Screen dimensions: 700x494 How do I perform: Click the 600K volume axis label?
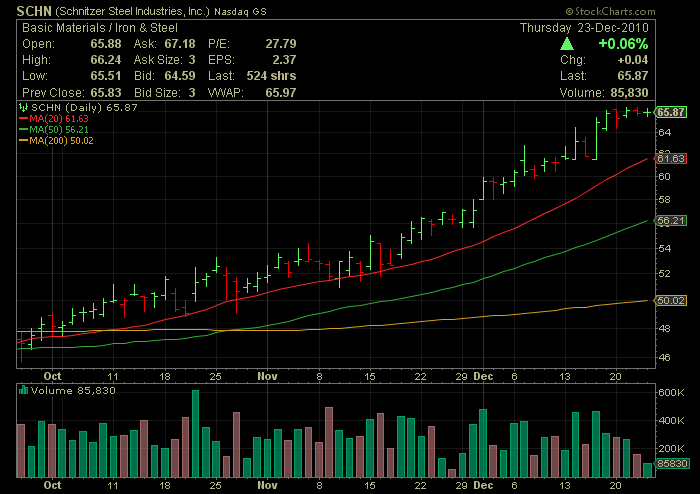tap(671, 392)
